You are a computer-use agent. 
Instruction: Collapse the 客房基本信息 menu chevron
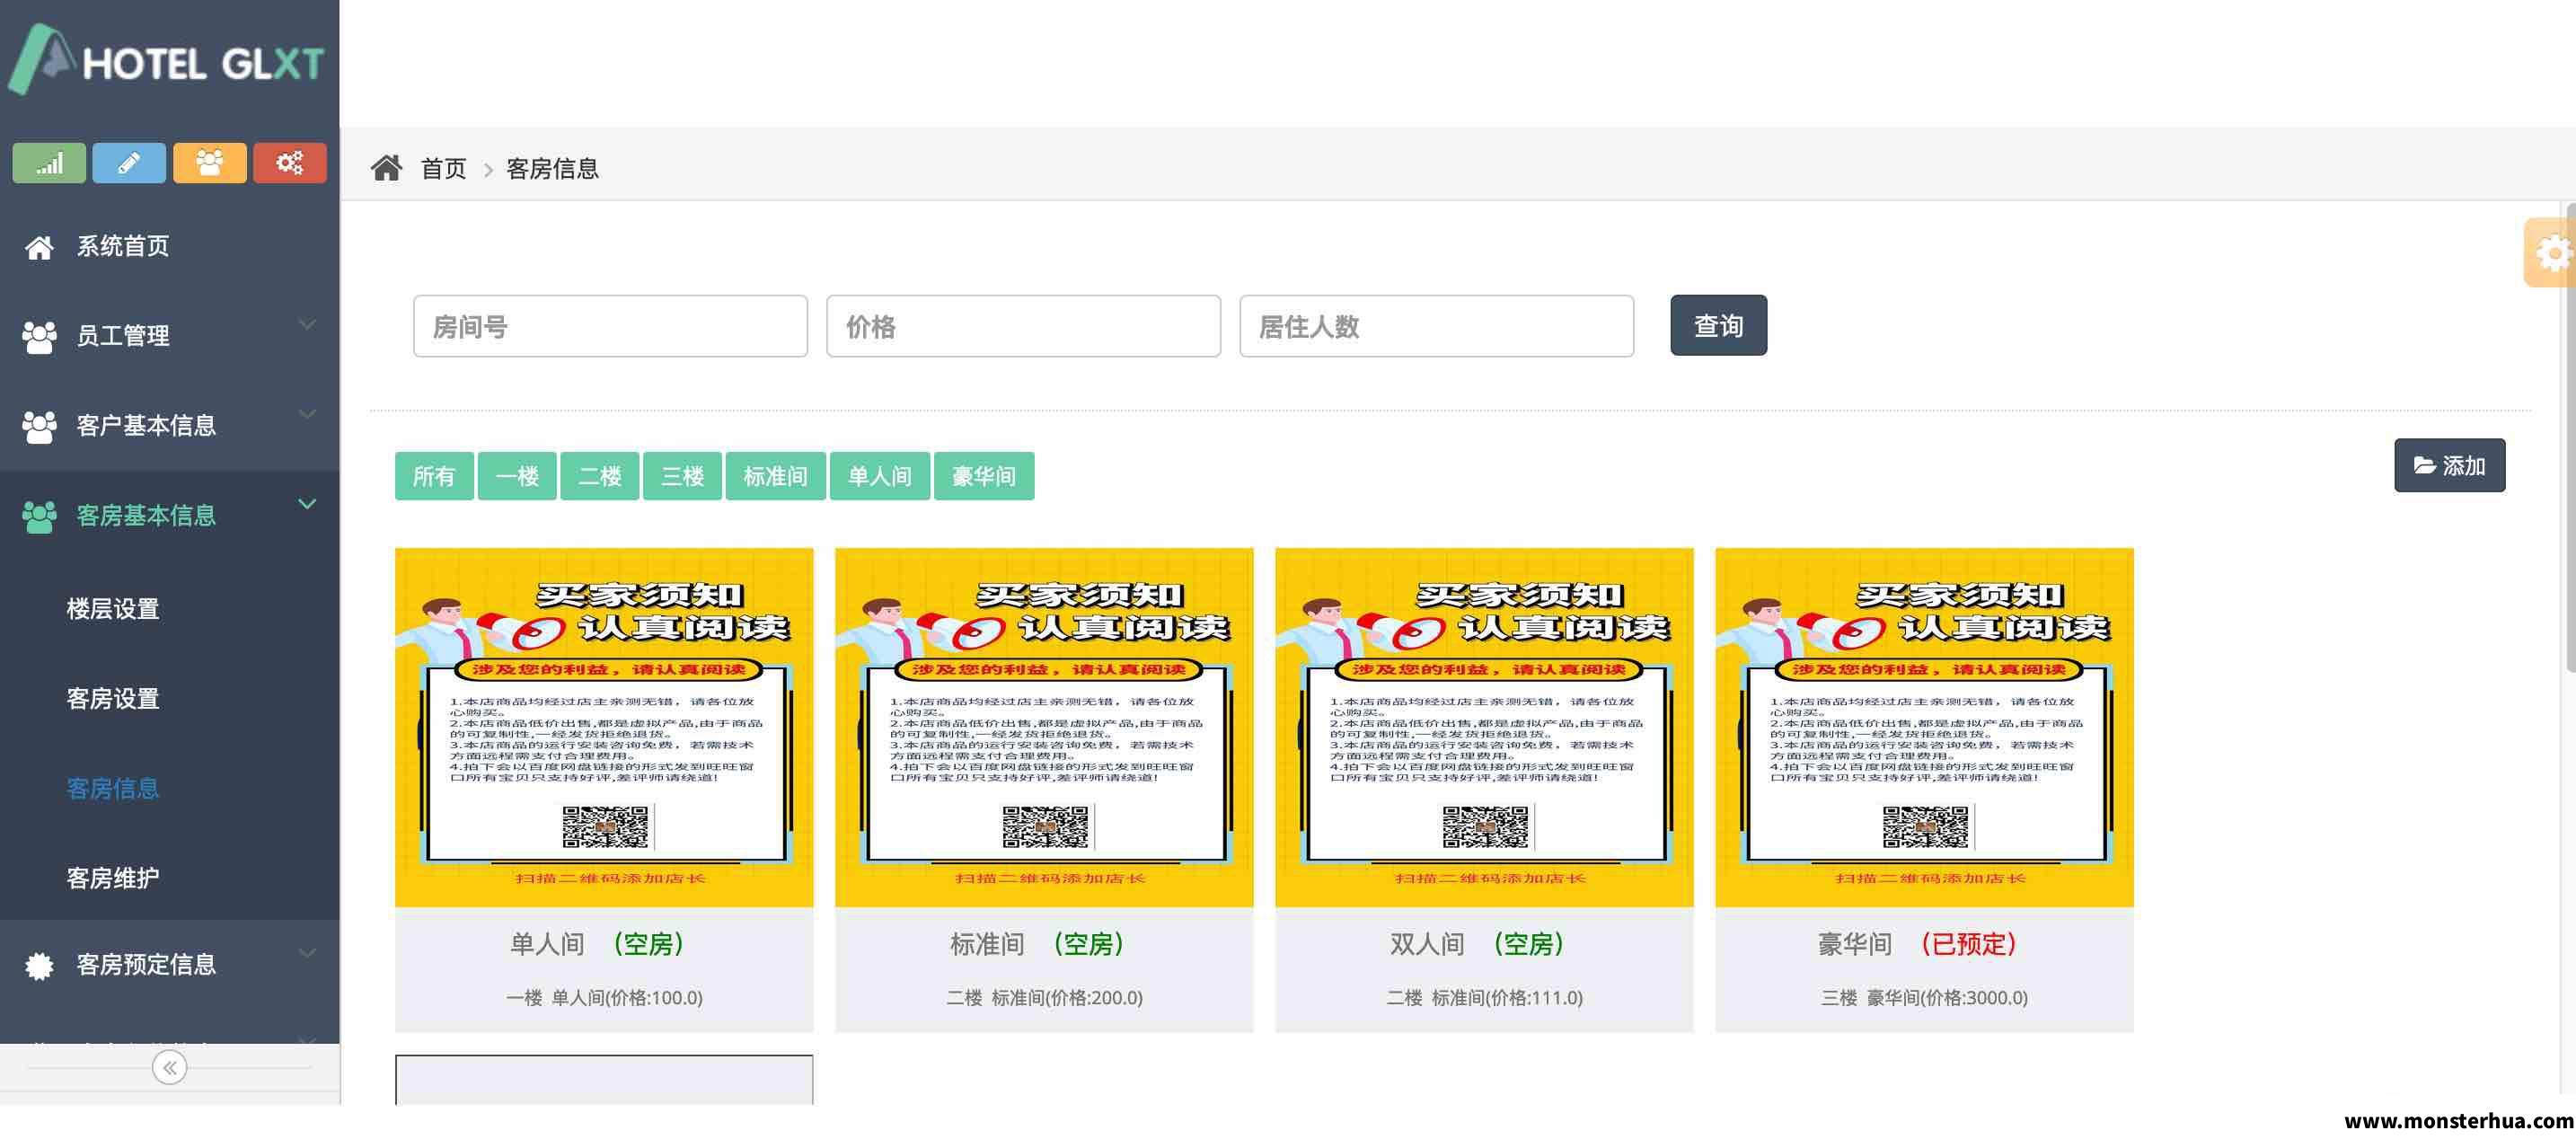coord(307,504)
